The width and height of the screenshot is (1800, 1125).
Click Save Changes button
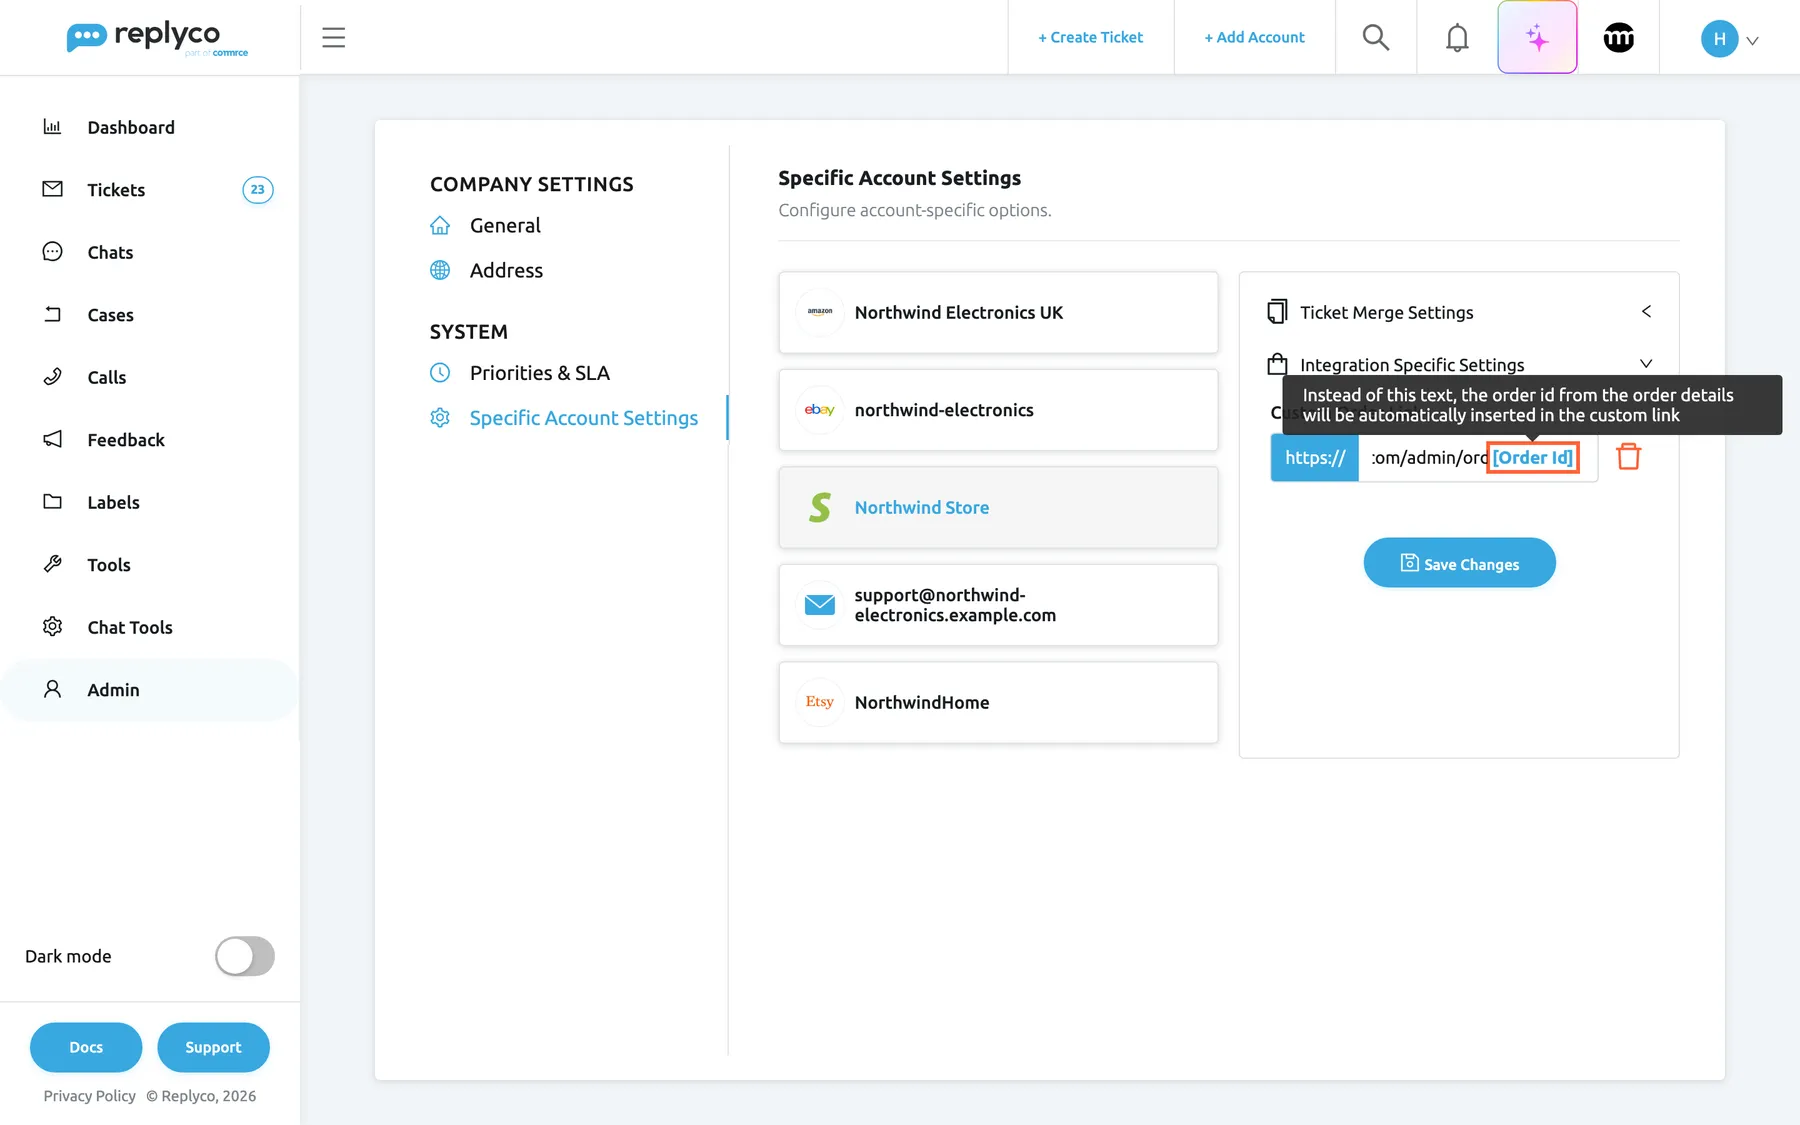(x=1459, y=563)
